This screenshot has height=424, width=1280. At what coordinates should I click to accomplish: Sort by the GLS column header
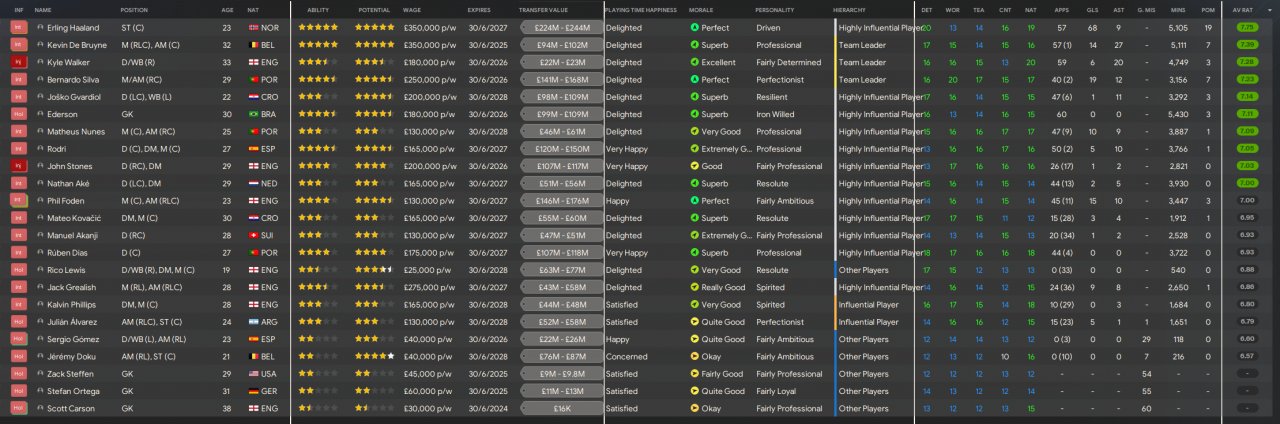click(x=1092, y=9)
